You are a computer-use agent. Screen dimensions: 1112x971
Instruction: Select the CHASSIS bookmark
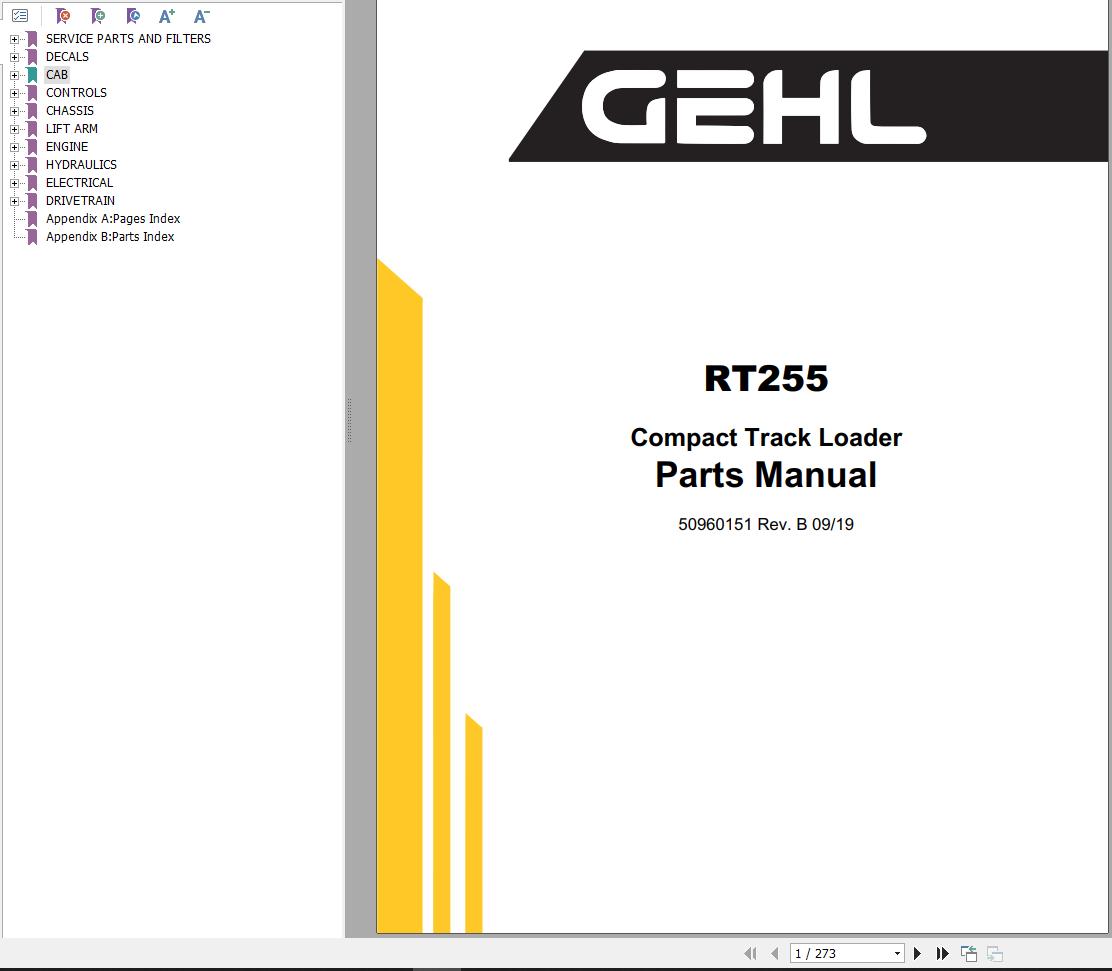[70, 111]
